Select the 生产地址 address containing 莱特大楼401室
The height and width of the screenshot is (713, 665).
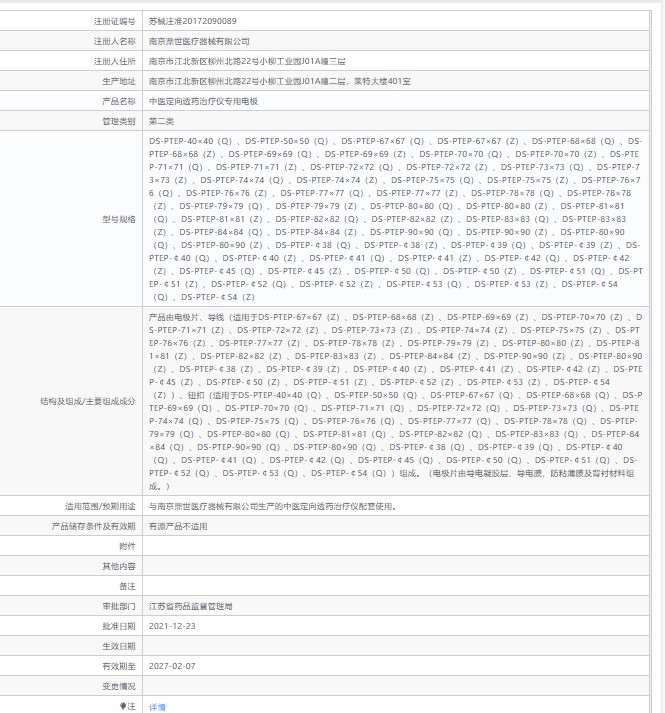tap(280, 81)
